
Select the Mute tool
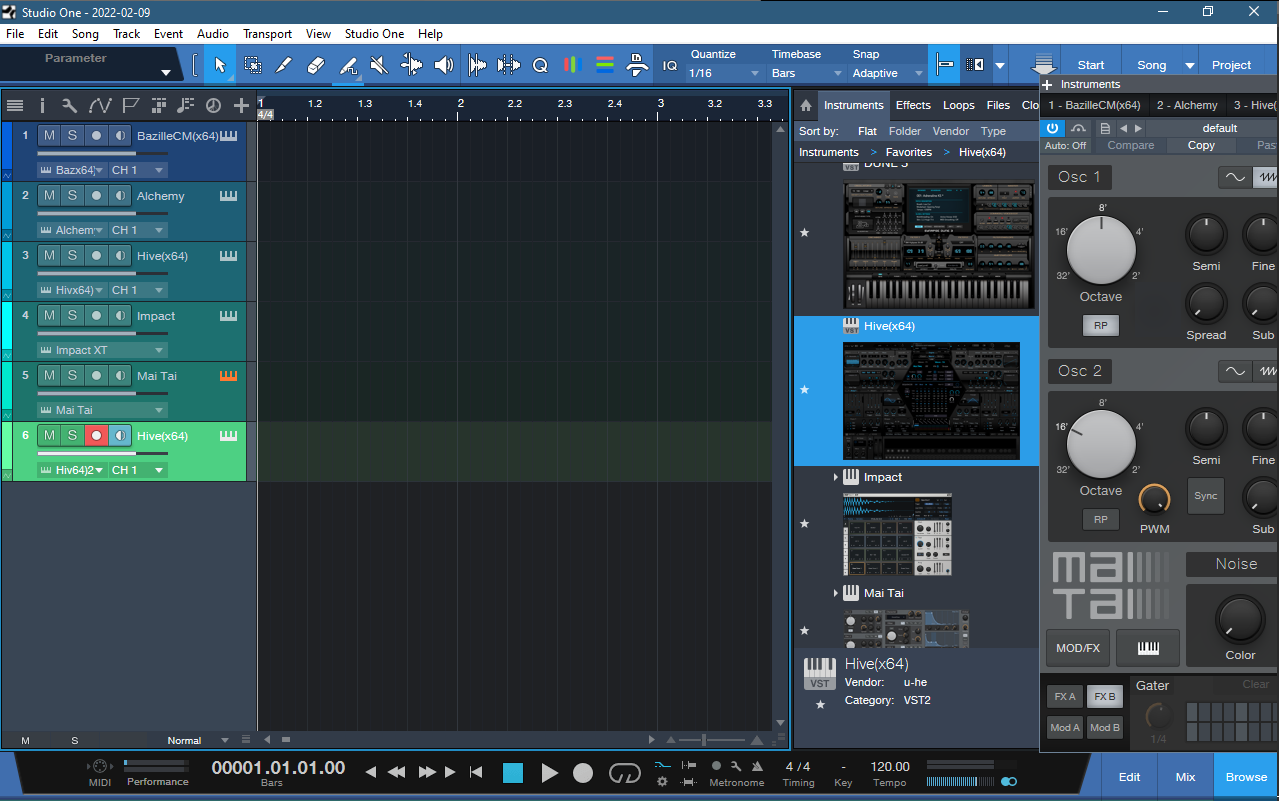[x=379, y=65]
